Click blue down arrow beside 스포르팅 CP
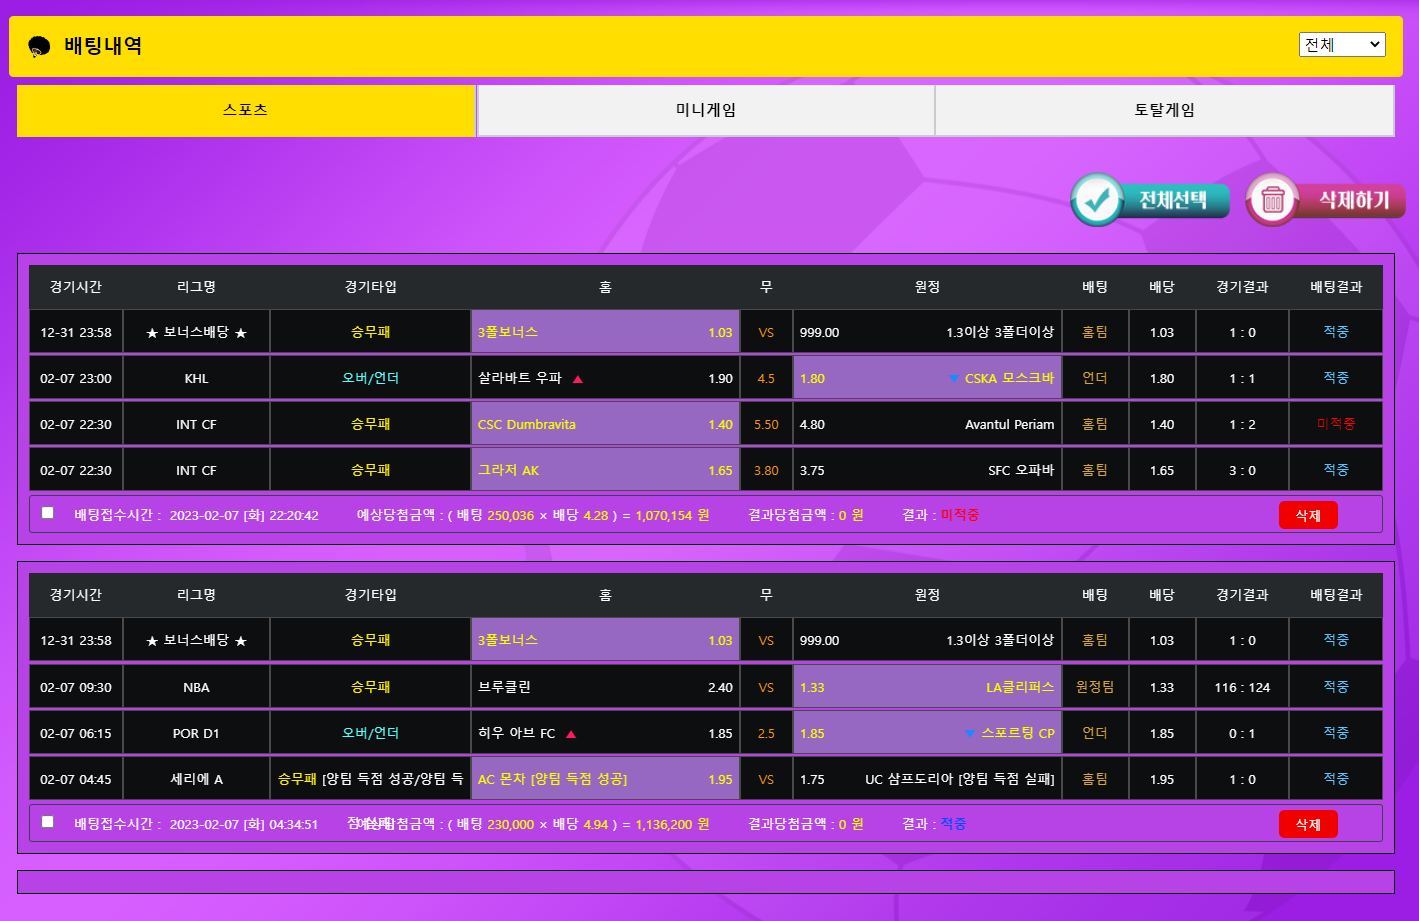This screenshot has width=1419, height=921. click(x=969, y=734)
